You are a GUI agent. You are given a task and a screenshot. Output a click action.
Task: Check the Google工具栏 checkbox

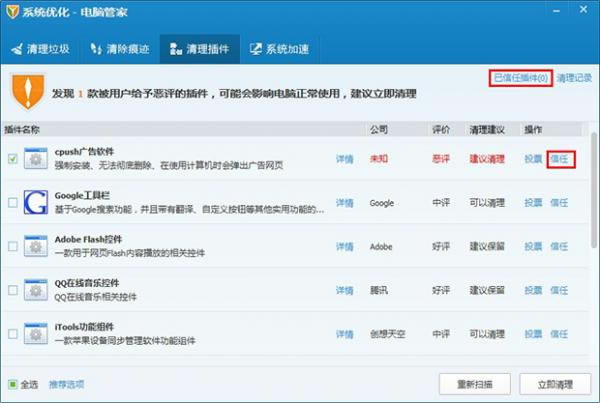coord(12,203)
